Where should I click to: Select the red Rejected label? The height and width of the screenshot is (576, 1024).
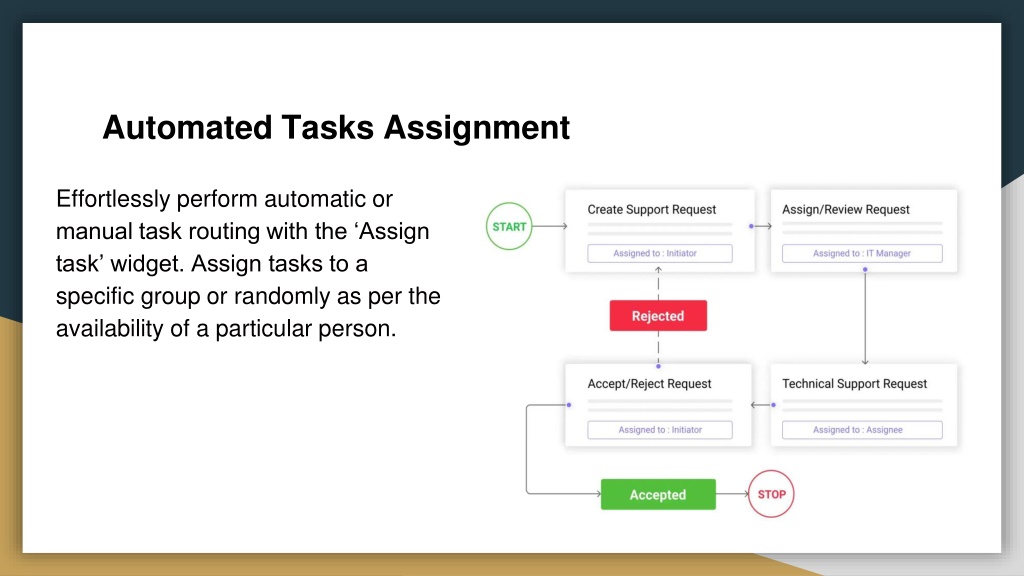pyautogui.click(x=658, y=315)
